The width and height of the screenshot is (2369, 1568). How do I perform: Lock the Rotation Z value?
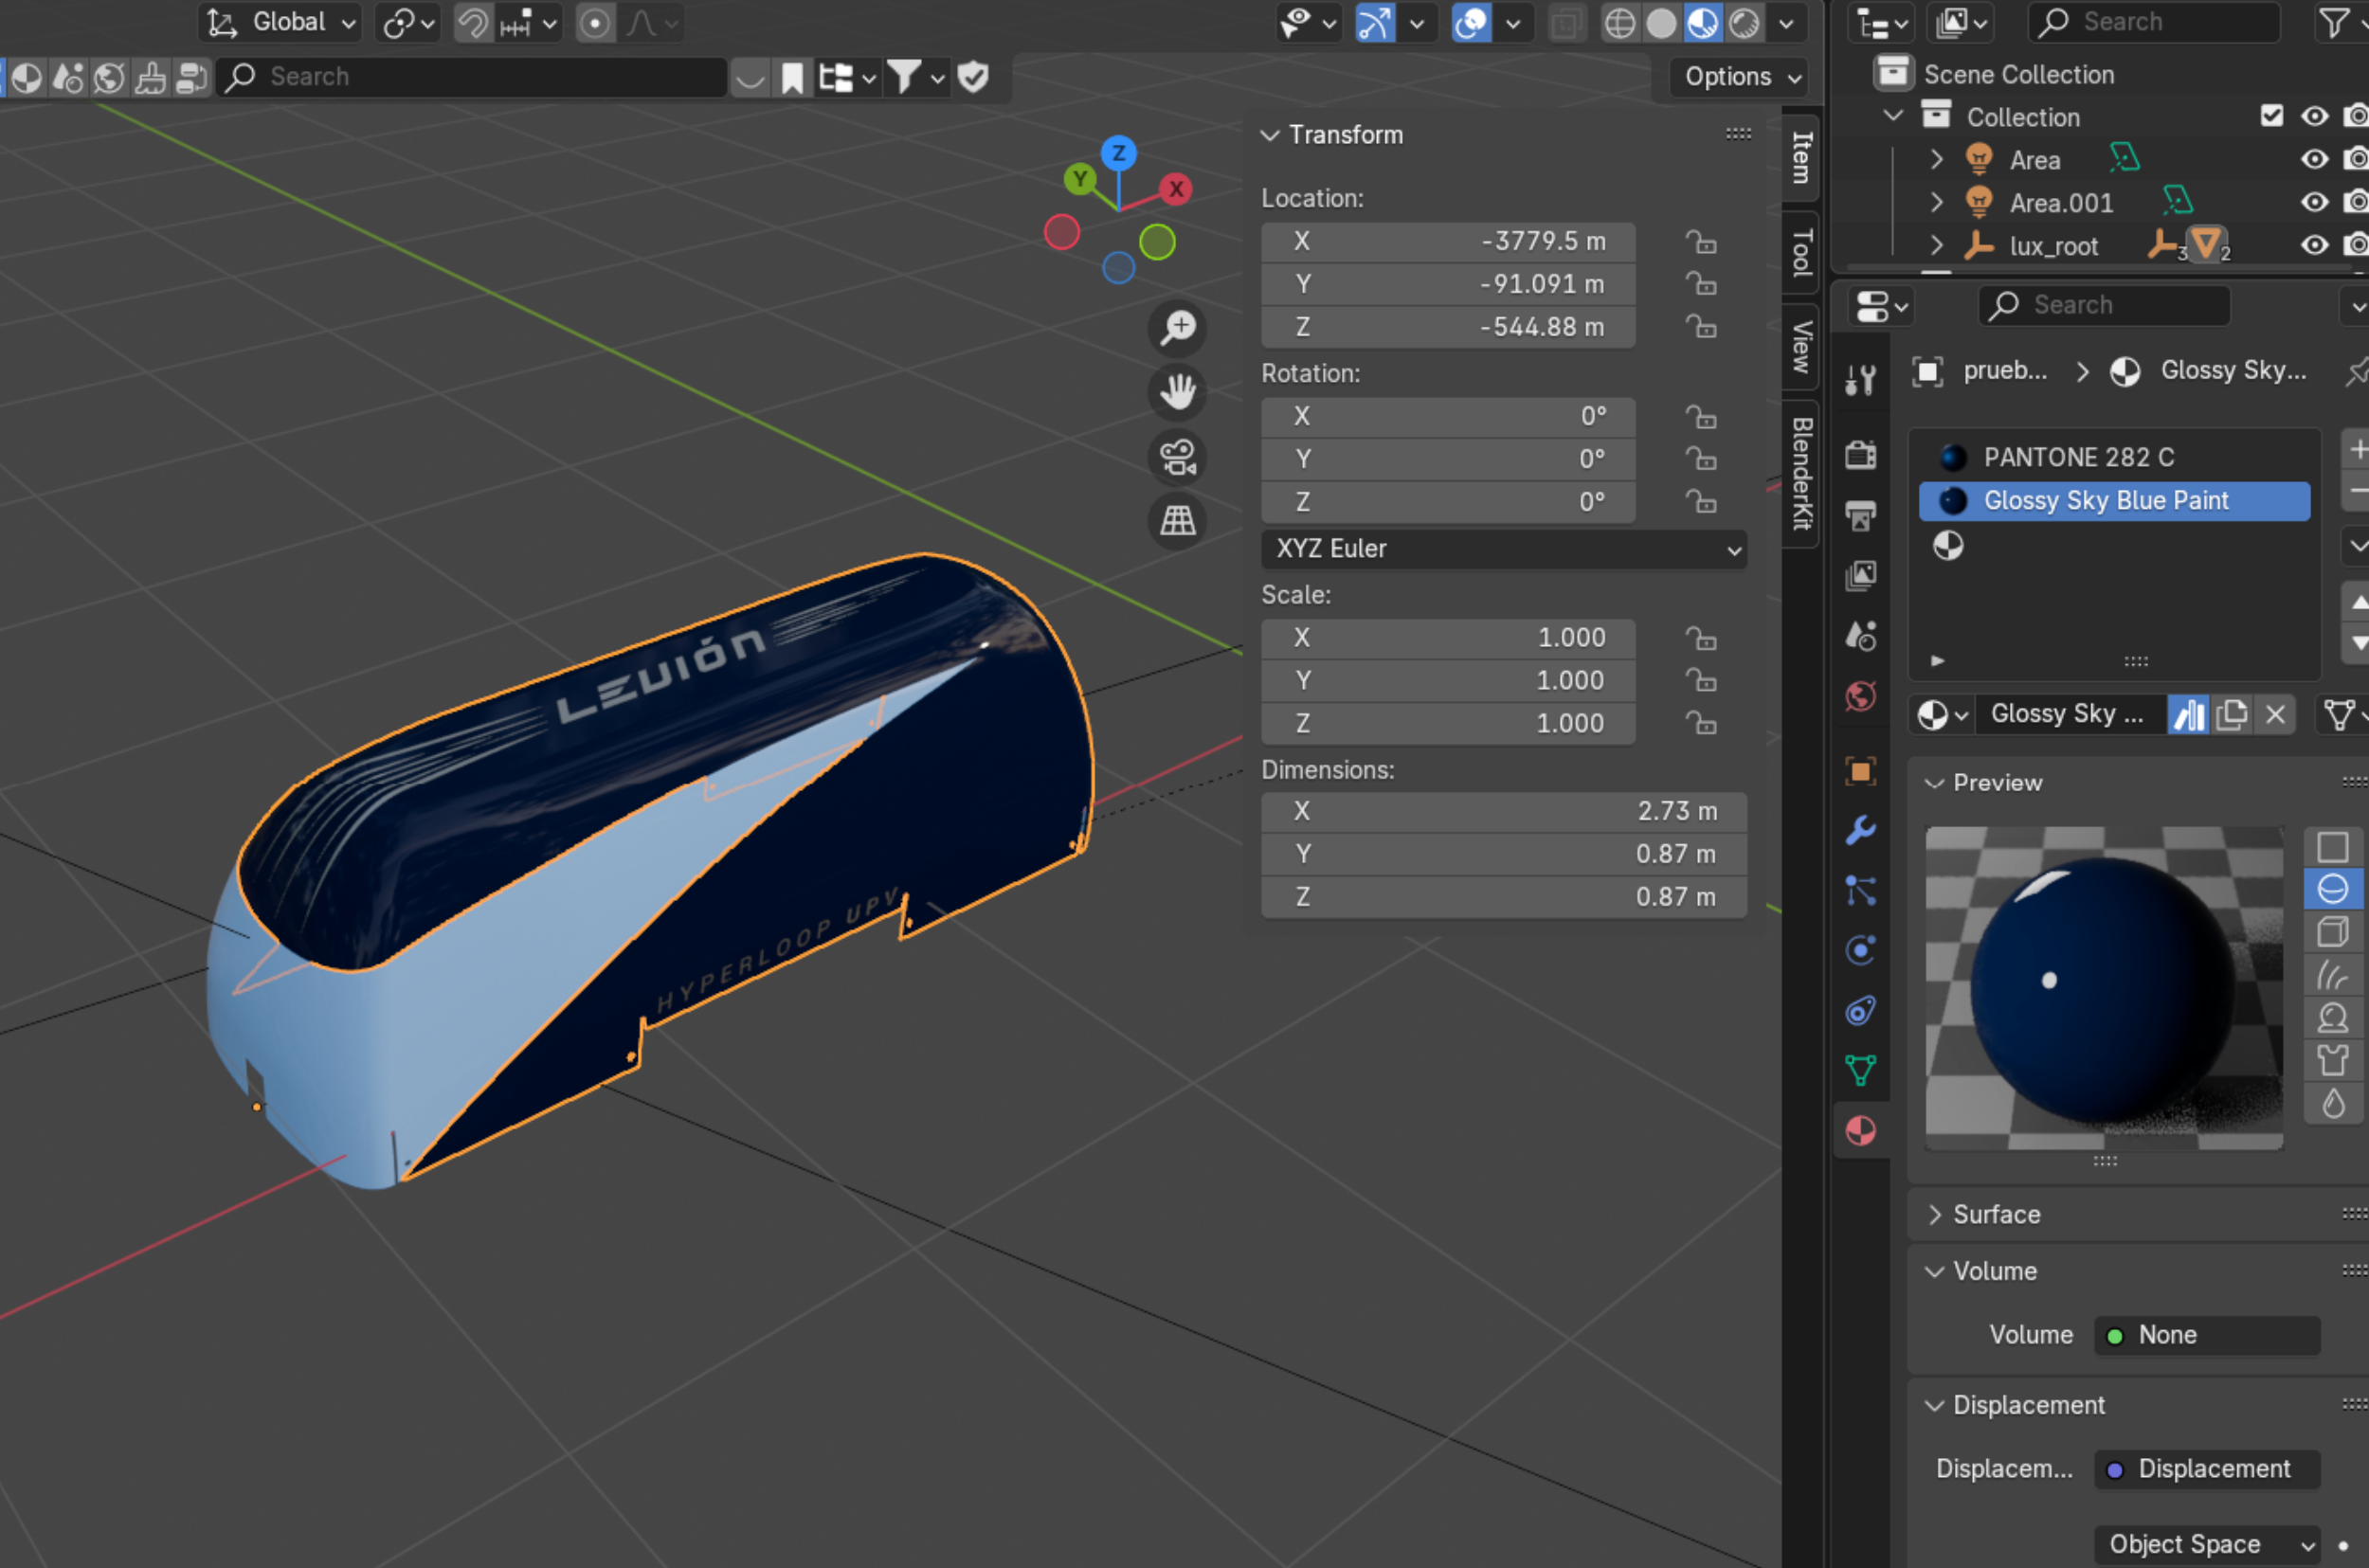[x=1700, y=502]
